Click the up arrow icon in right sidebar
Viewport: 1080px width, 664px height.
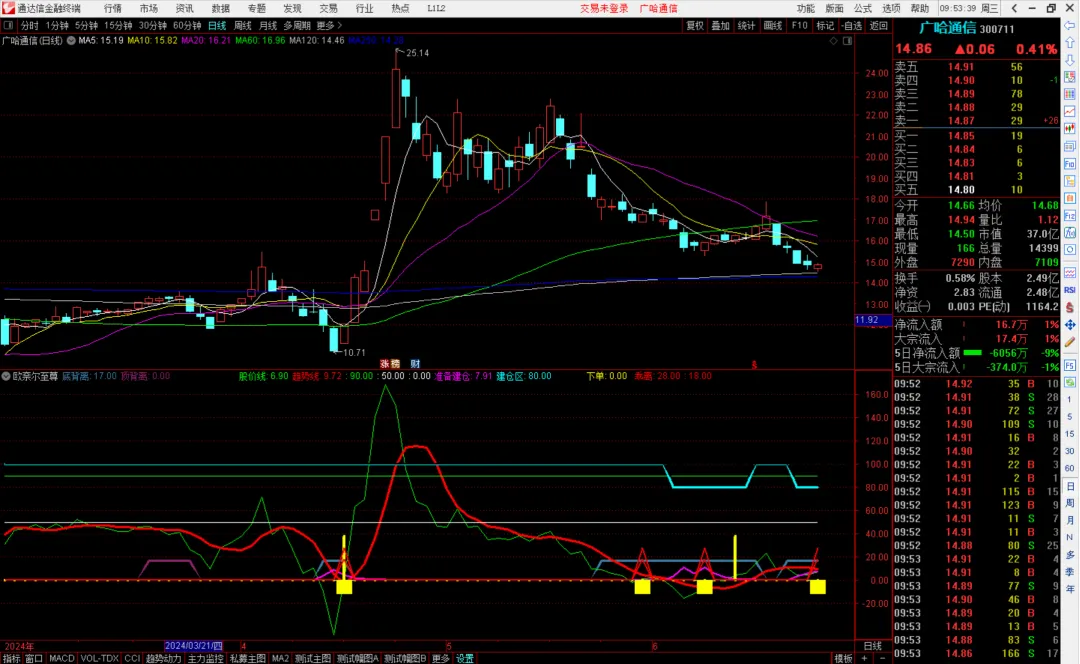pos(1070,43)
